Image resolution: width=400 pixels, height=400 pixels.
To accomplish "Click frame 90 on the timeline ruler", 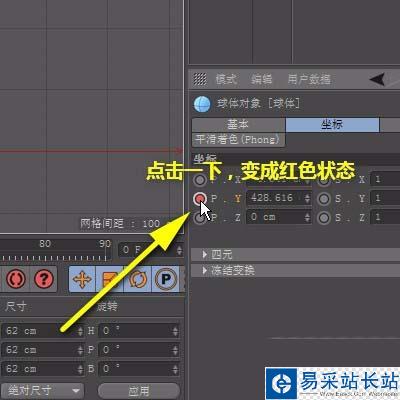I will 105,244.
